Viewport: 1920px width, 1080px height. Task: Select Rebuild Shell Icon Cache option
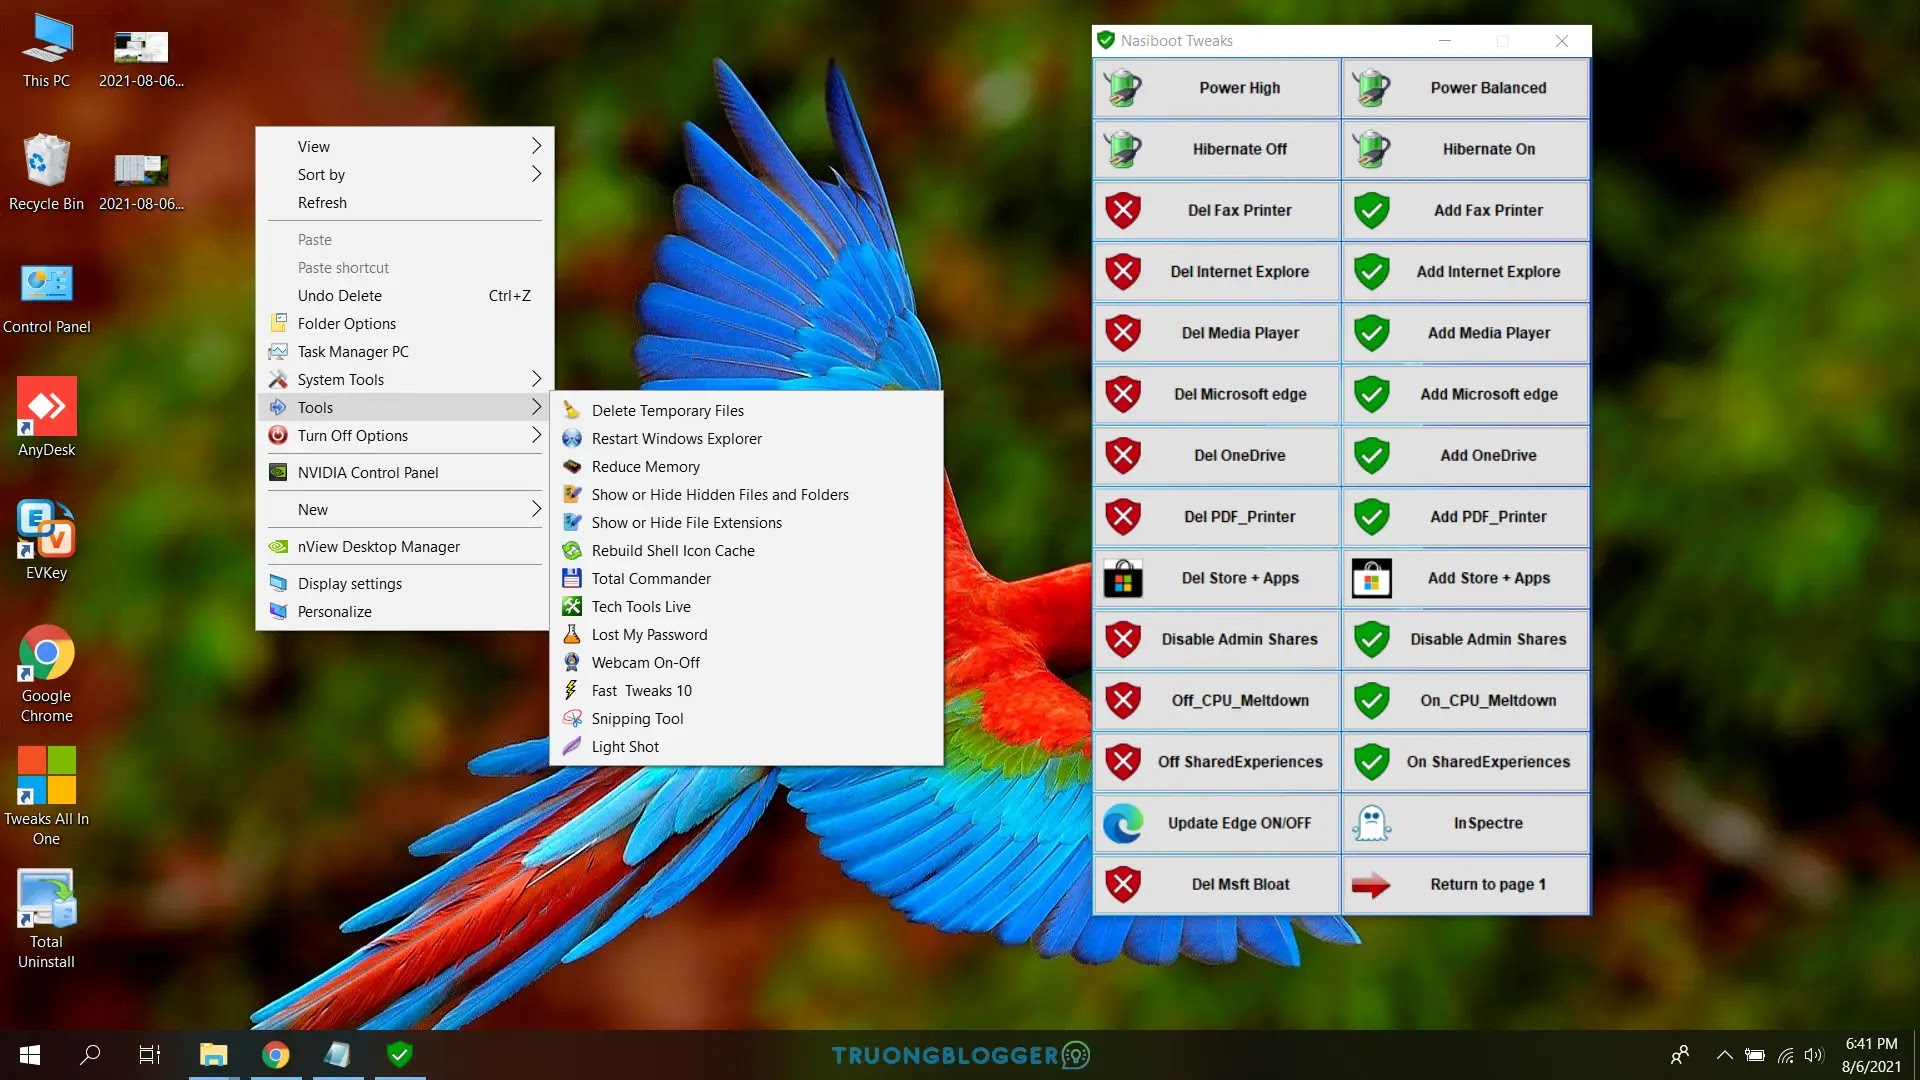click(x=673, y=550)
